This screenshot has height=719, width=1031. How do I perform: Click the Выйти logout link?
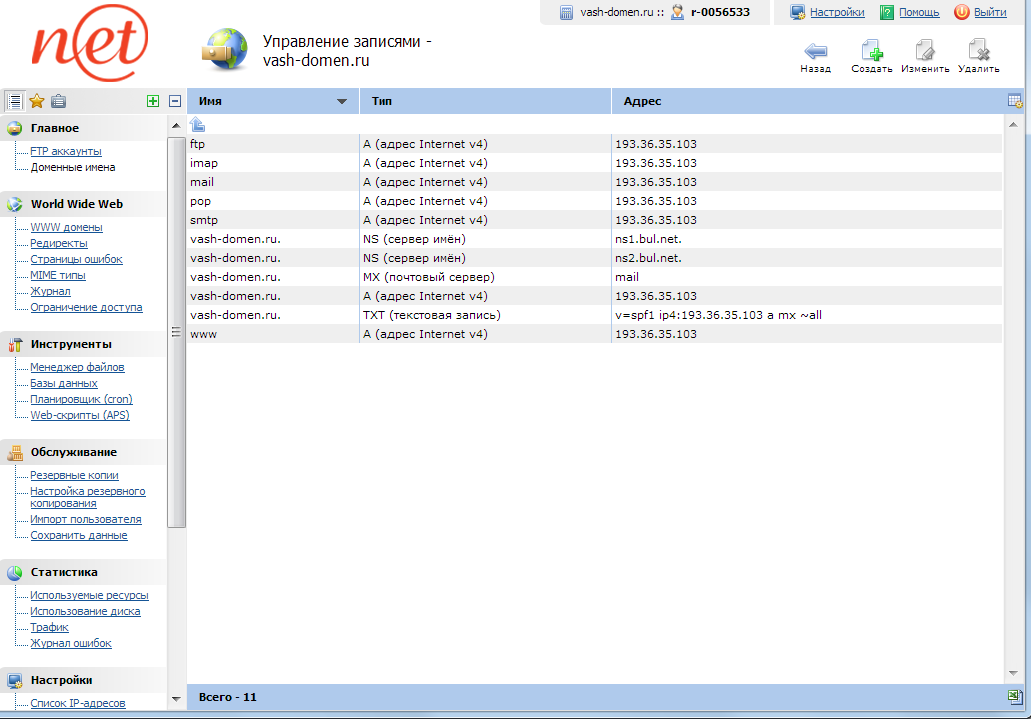(989, 13)
